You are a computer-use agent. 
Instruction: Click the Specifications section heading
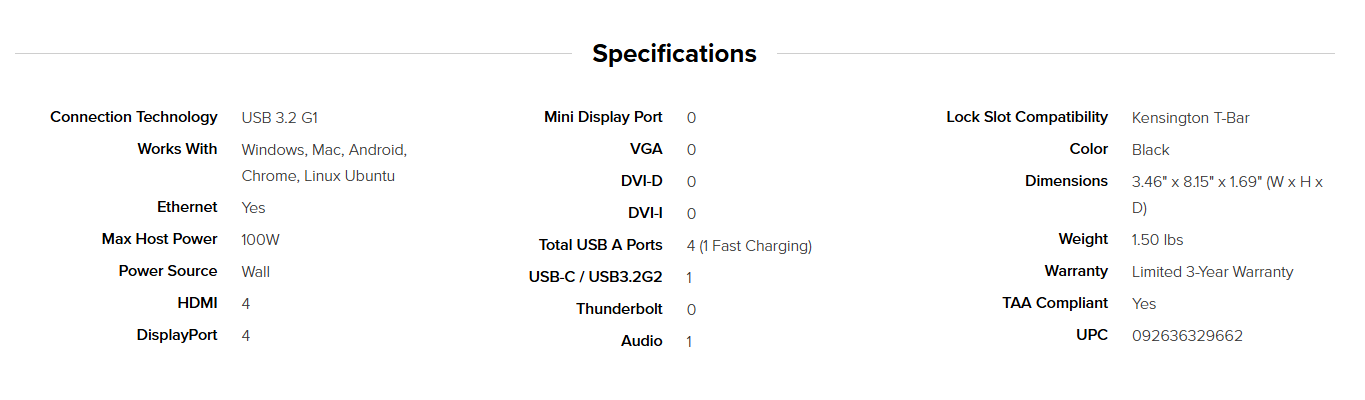tap(674, 53)
